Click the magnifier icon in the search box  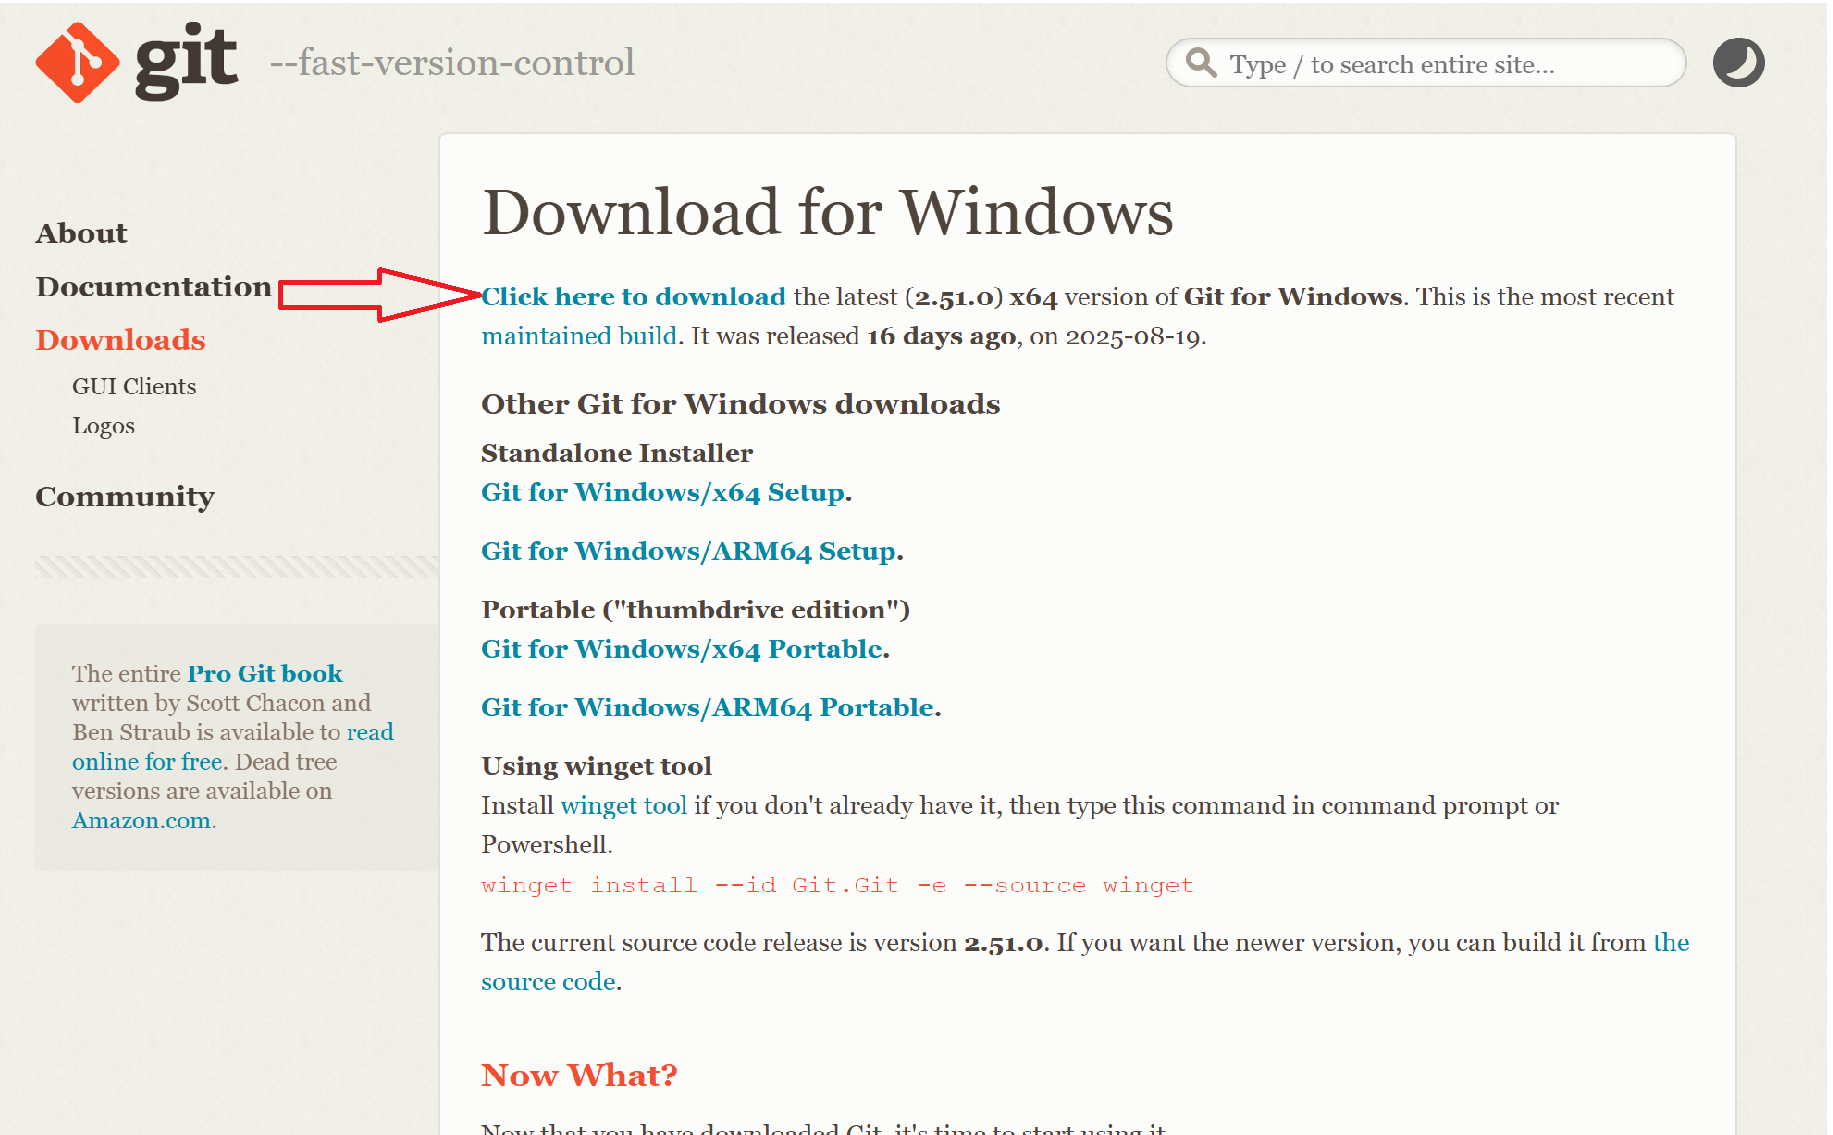pos(1201,63)
